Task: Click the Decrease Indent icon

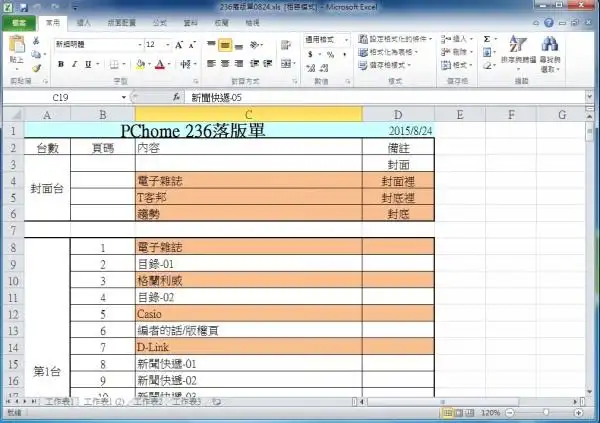Action: tap(254, 63)
